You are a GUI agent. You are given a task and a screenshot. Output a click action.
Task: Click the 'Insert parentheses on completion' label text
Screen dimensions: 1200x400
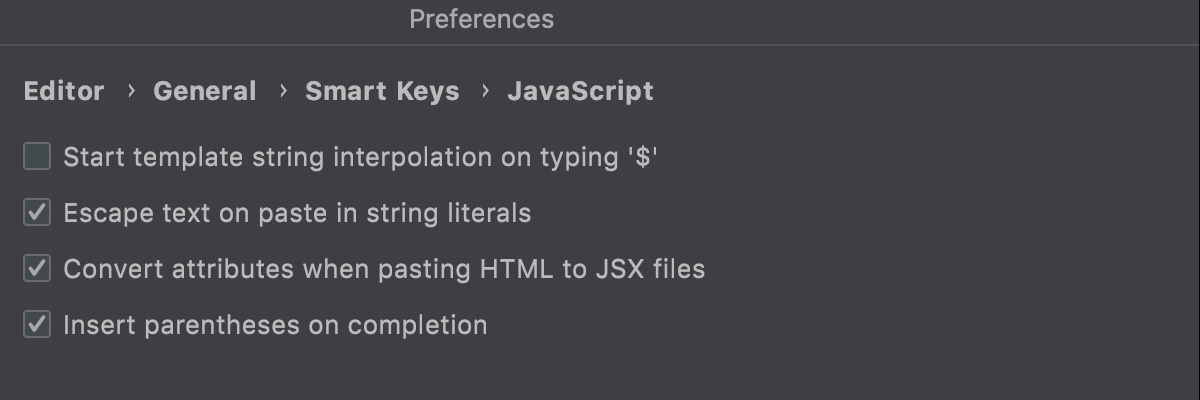(275, 325)
